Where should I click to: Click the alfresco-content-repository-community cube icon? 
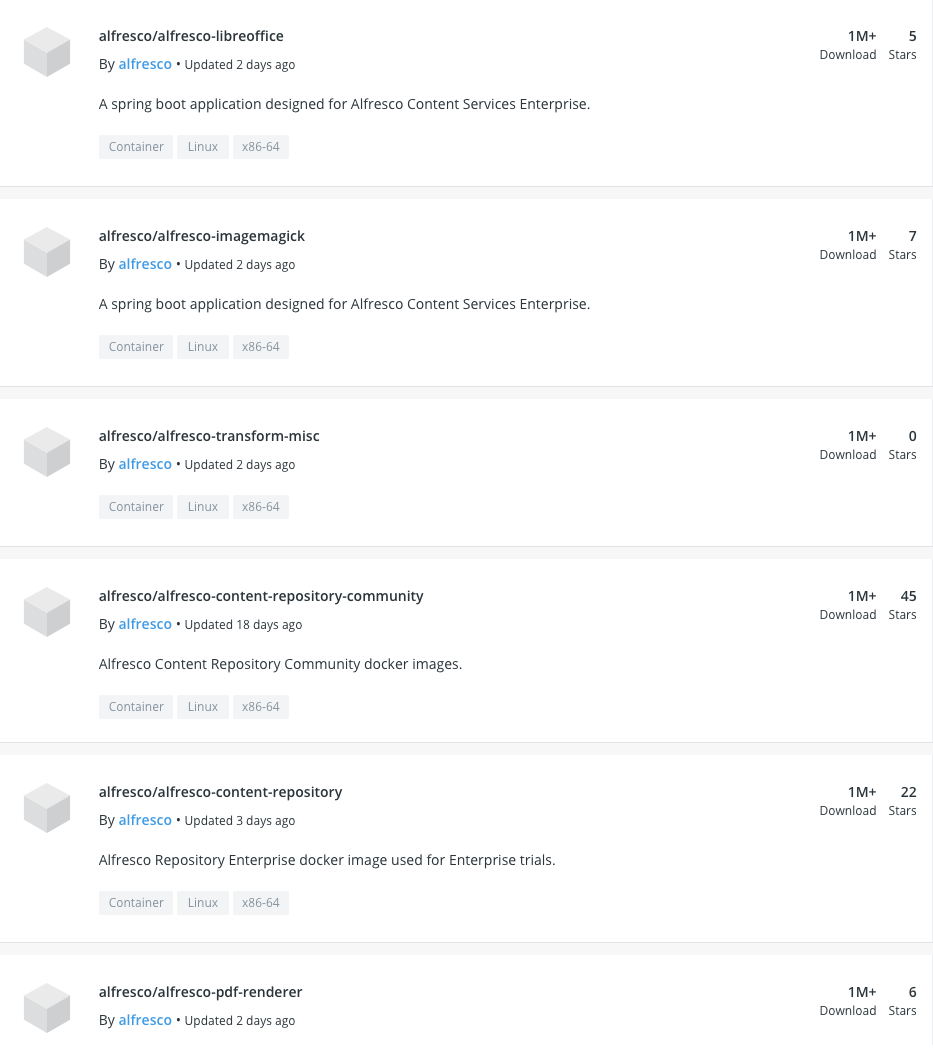pos(46,611)
